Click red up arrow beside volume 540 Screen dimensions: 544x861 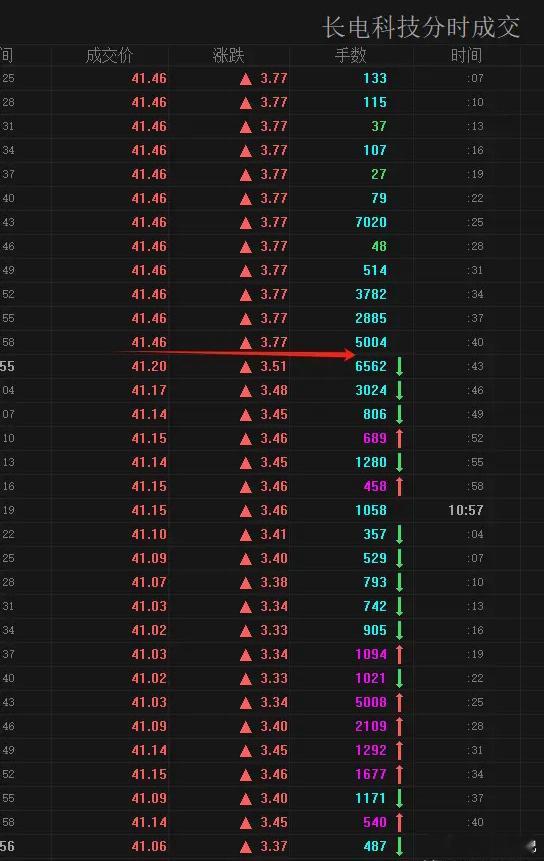click(400, 822)
